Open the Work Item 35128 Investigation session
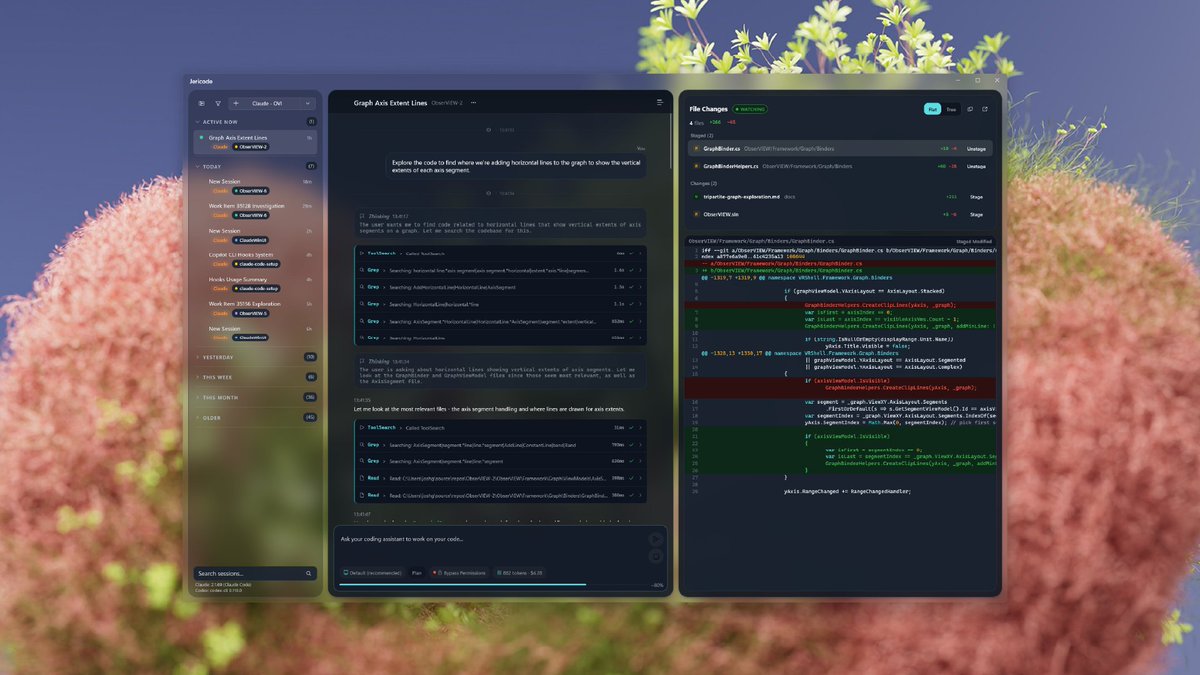Image resolution: width=1200 pixels, height=675 pixels. coord(255,210)
